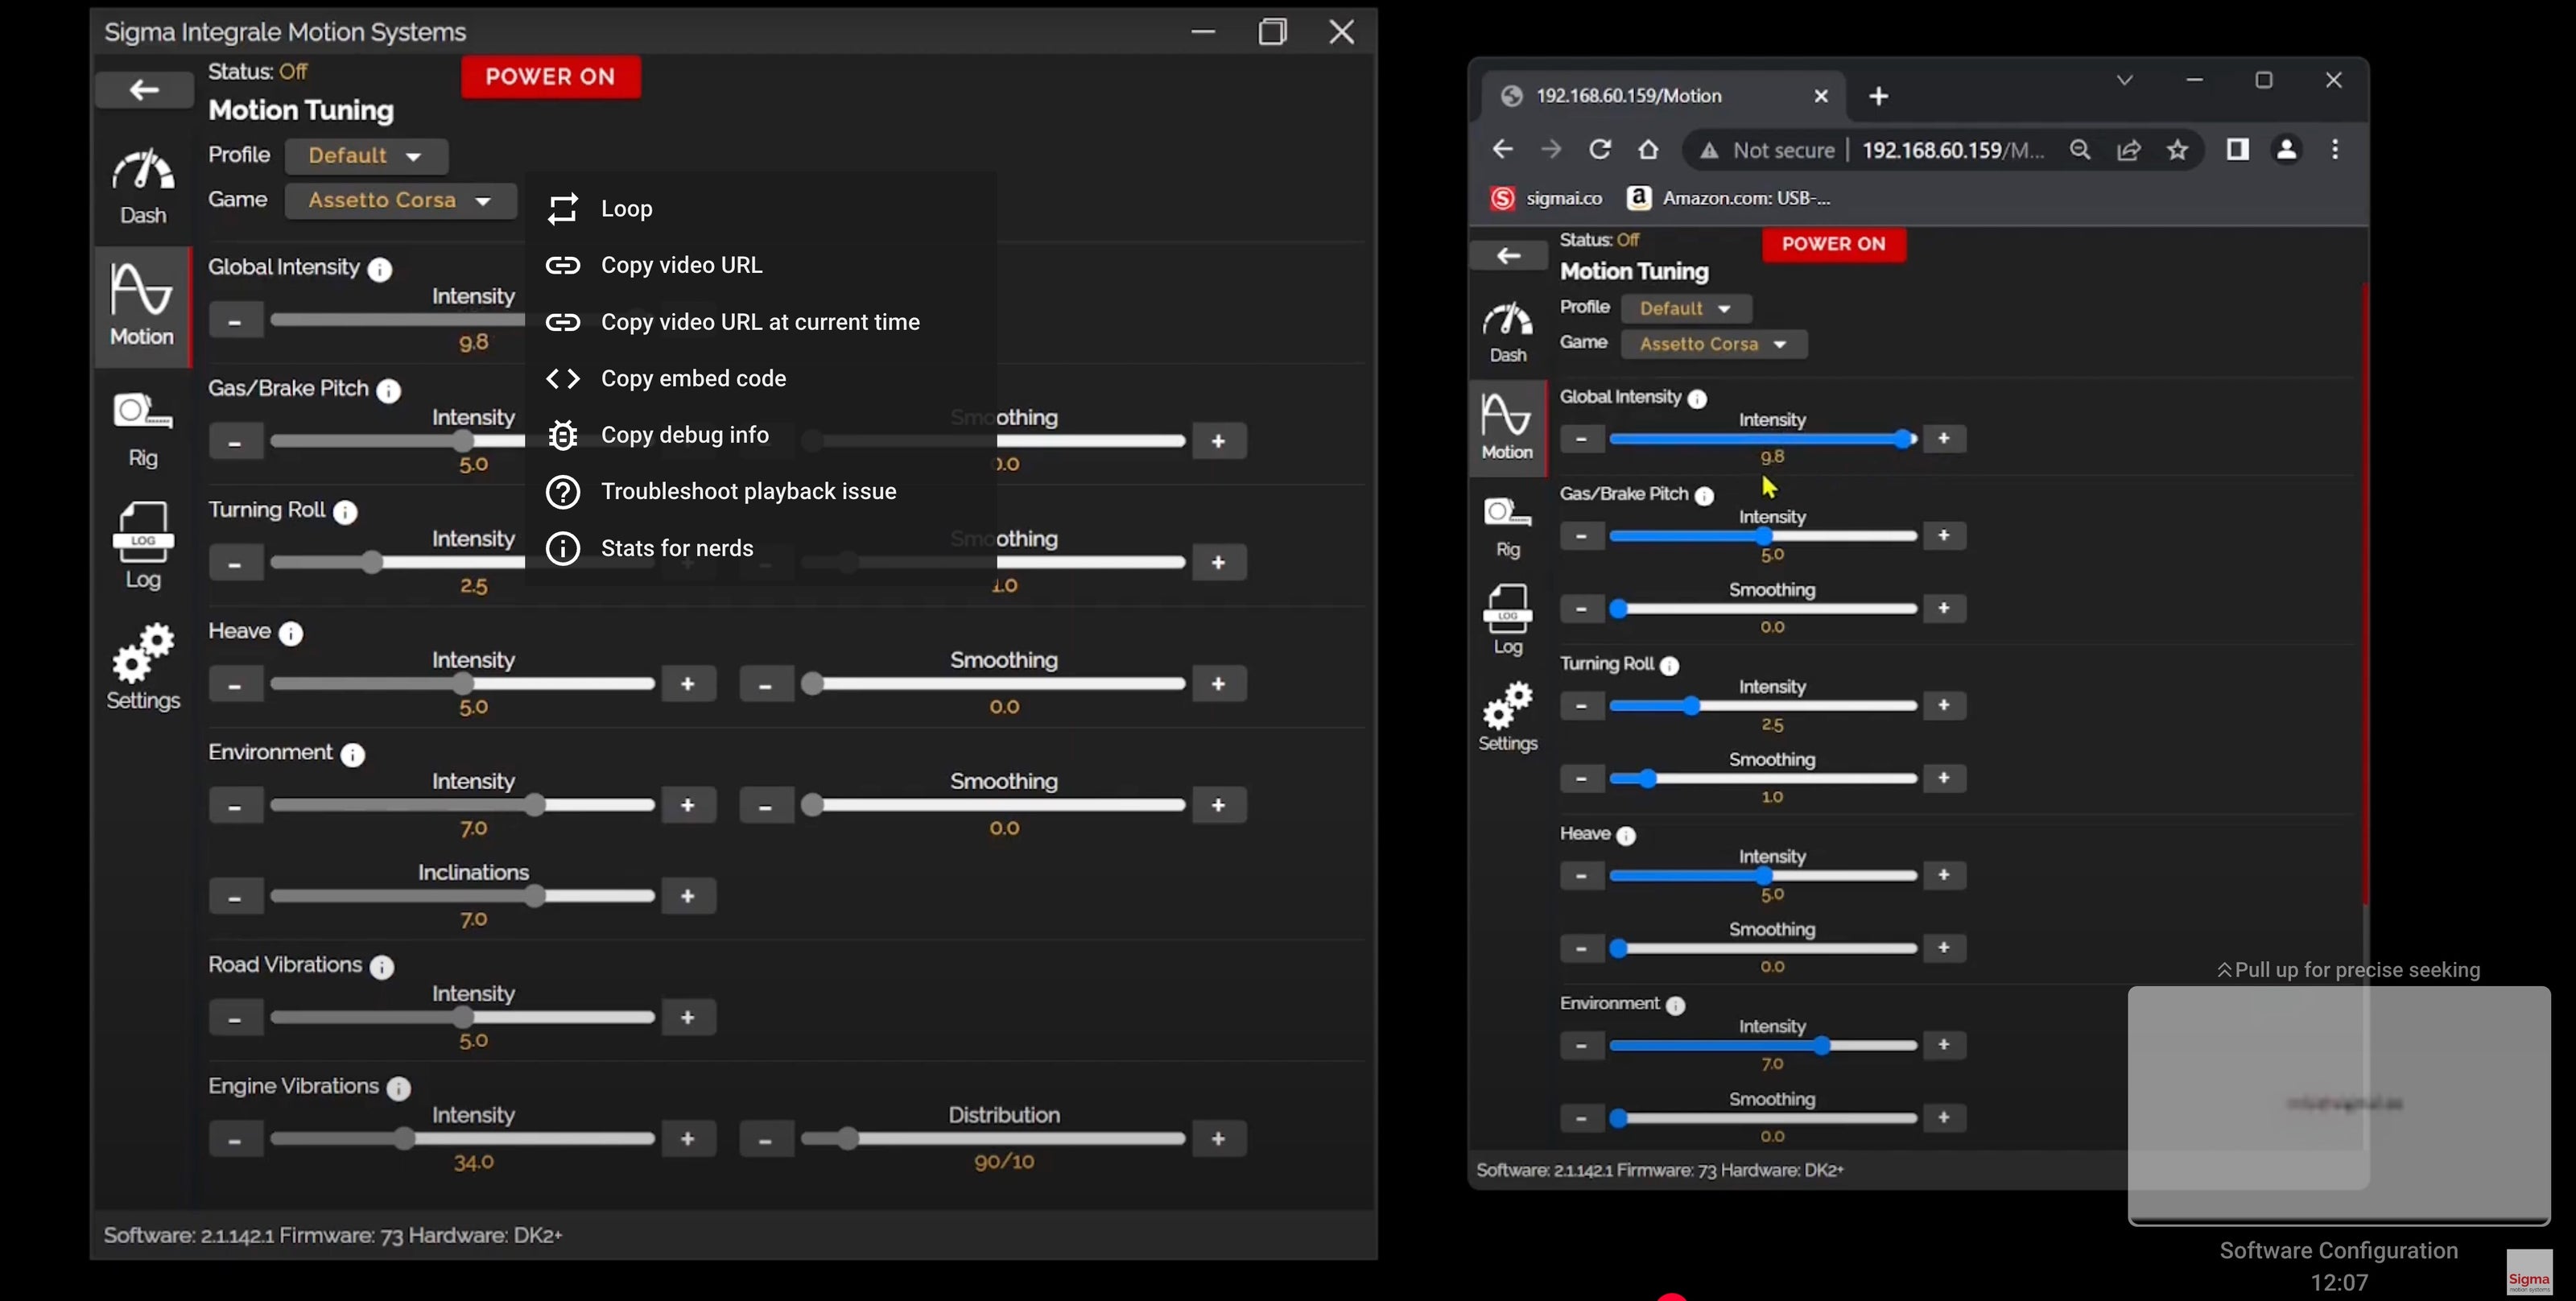This screenshot has width=2576, height=1301.
Task: Increase Heave Intensity with plus button in left window
Action: [688, 684]
